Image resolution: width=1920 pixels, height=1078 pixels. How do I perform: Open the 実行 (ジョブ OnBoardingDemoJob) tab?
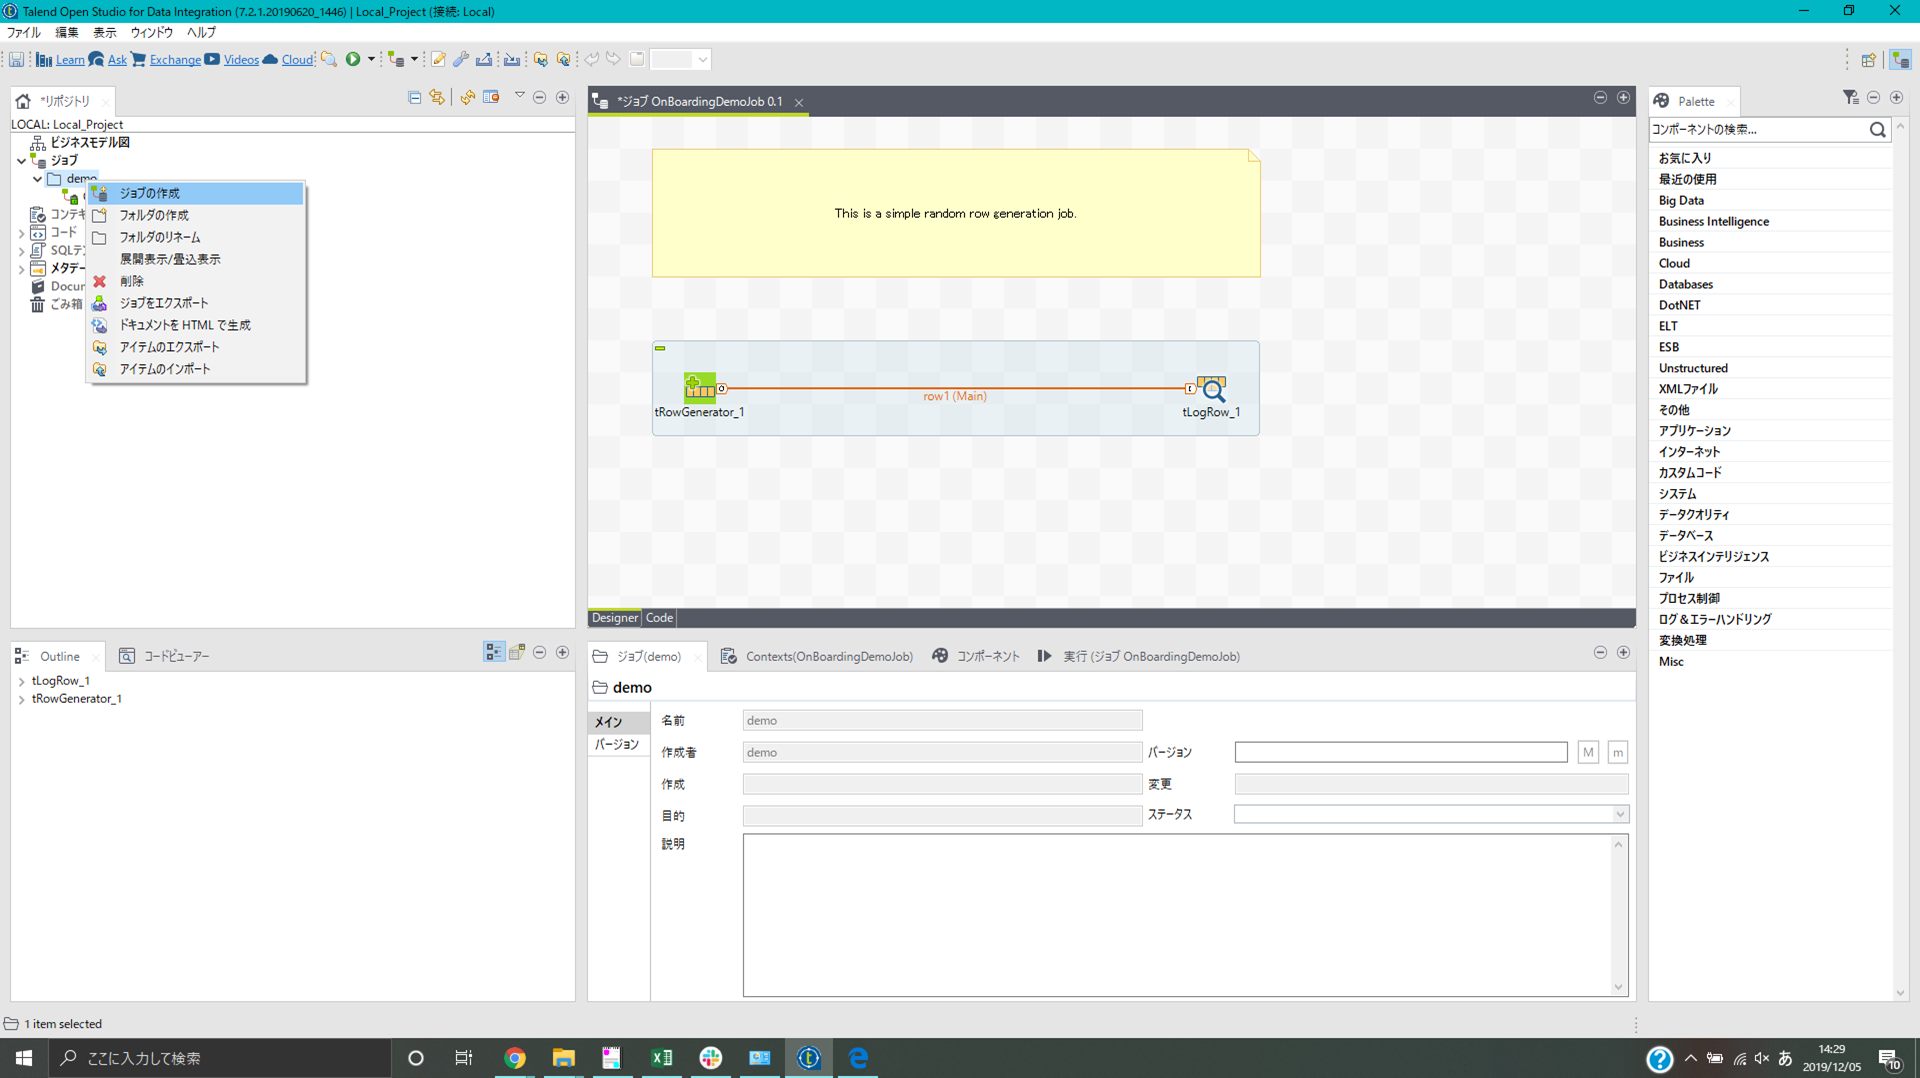[1139, 656]
